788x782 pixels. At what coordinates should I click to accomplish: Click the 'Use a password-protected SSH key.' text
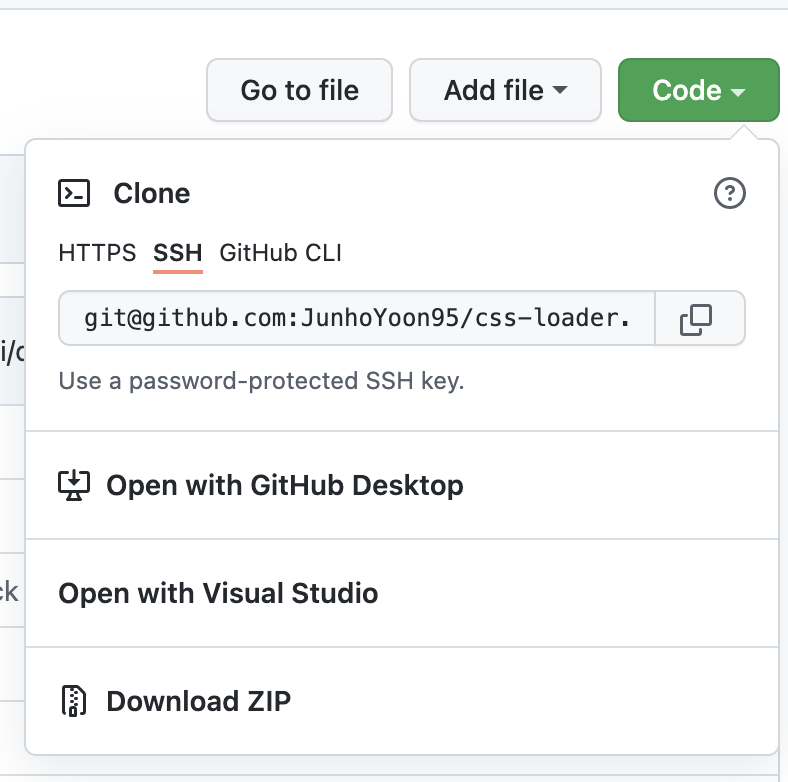[x=261, y=381]
